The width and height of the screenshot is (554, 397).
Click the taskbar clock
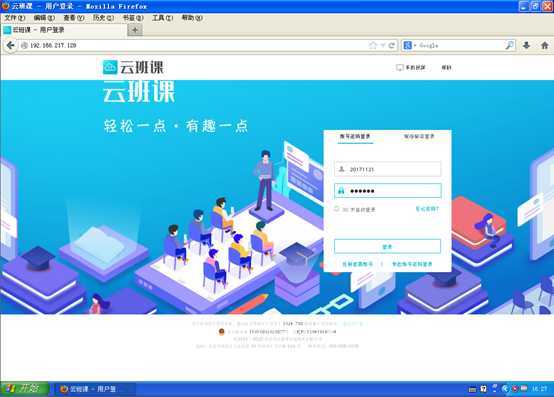point(540,389)
